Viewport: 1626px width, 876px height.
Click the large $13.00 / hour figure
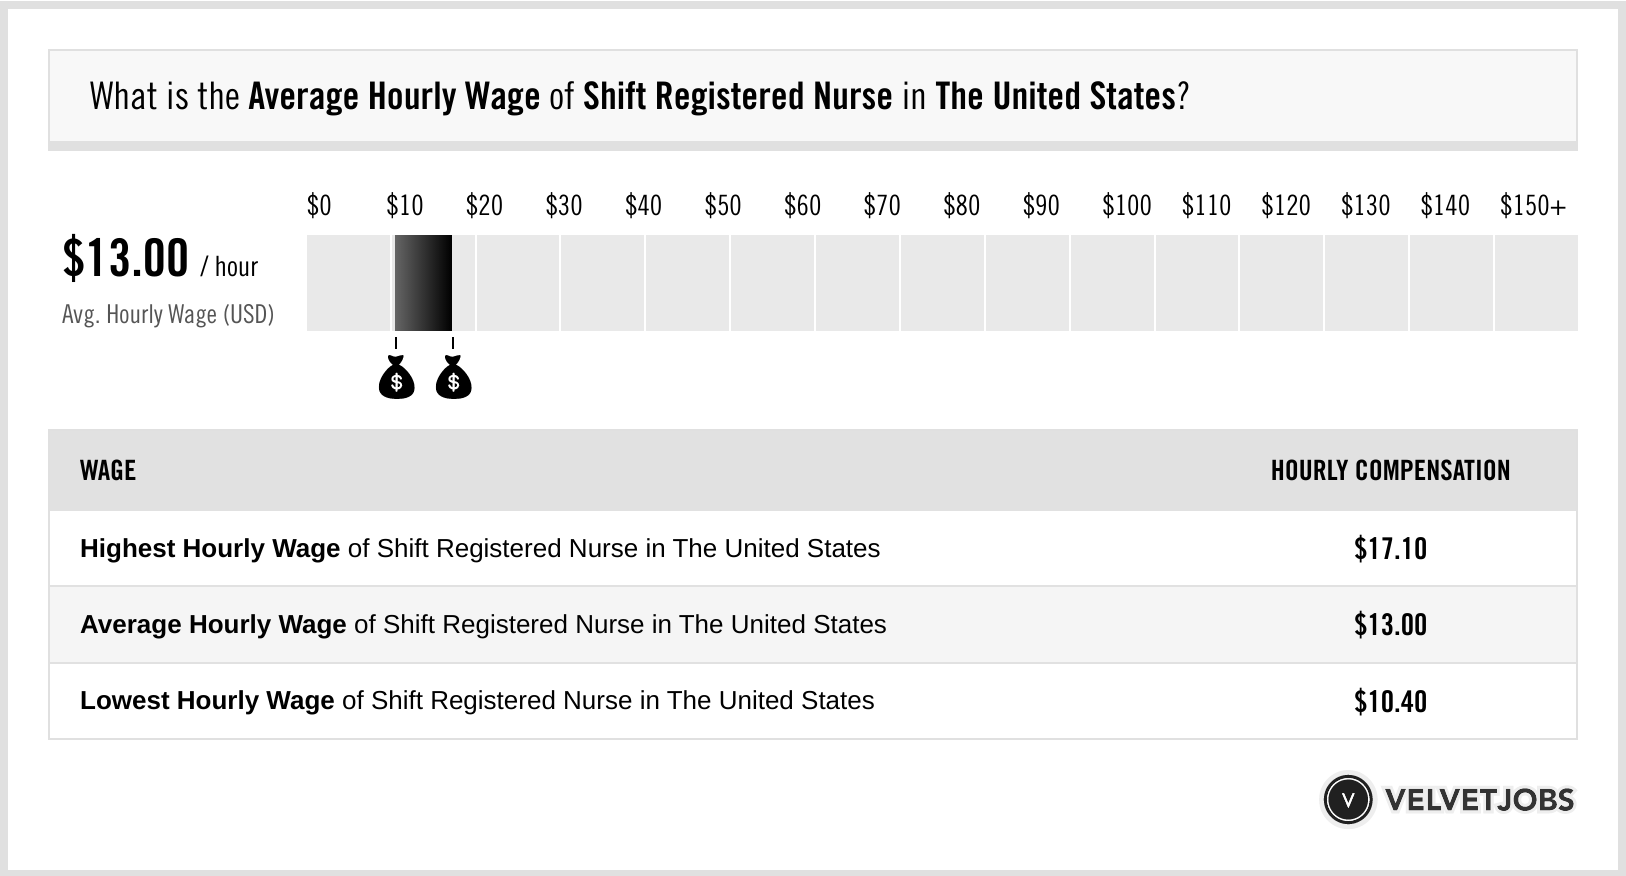[160, 259]
